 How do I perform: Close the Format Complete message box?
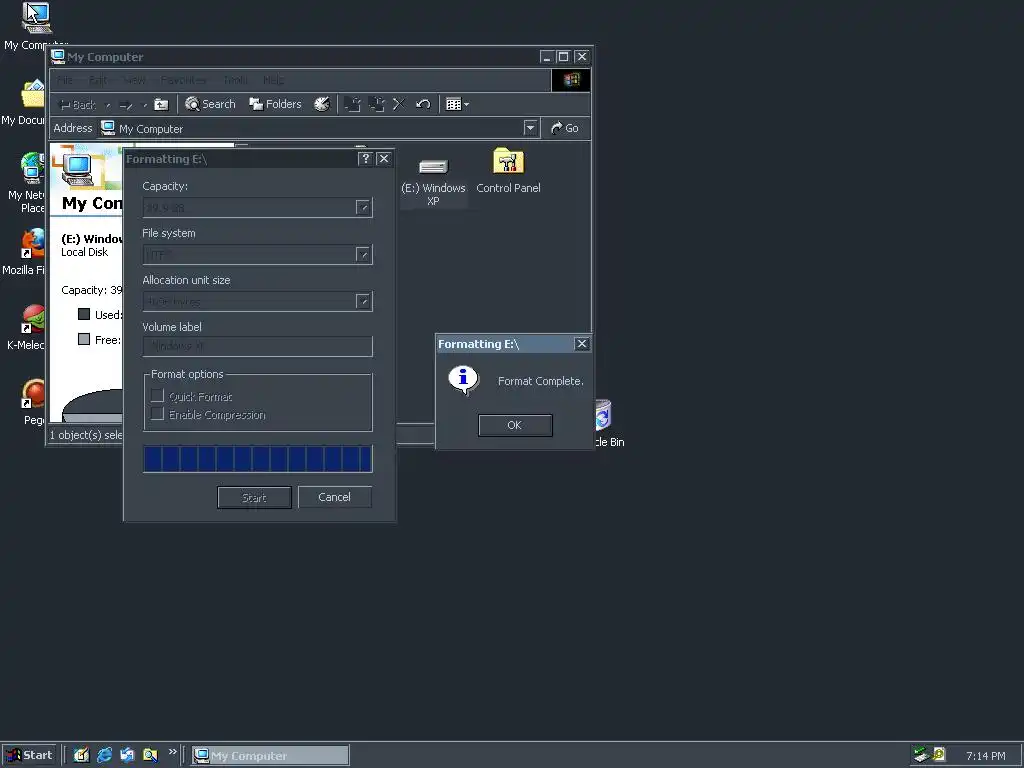click(582, 344)
